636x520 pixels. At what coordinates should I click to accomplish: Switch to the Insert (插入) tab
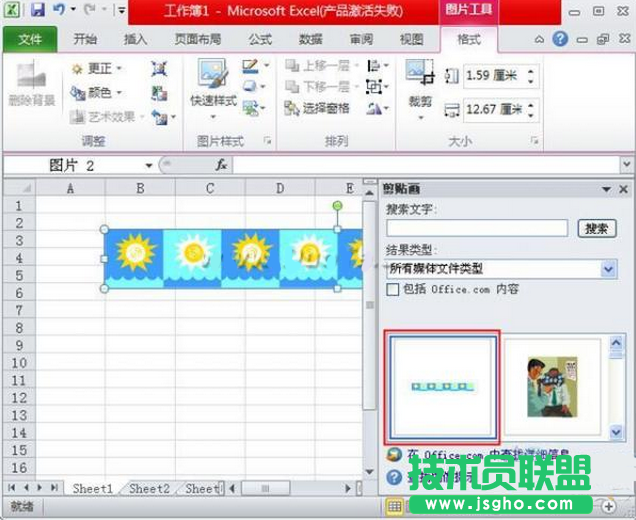click(x=135, y=39)
